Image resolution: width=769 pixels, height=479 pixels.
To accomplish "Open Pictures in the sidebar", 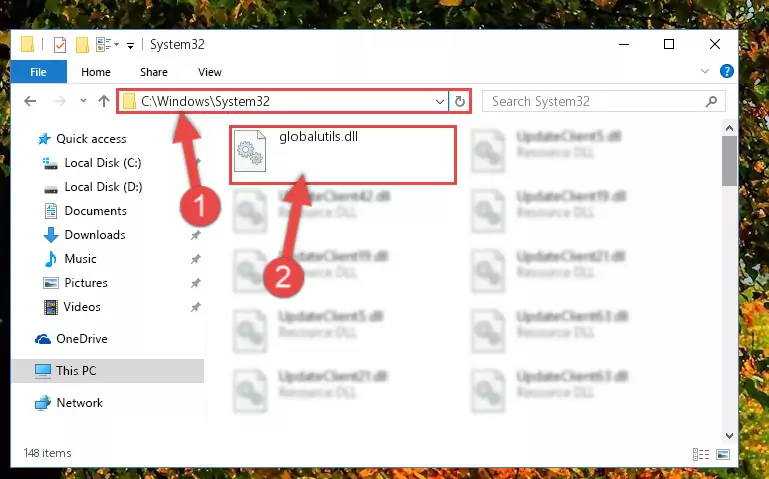I will coord(86,283).
